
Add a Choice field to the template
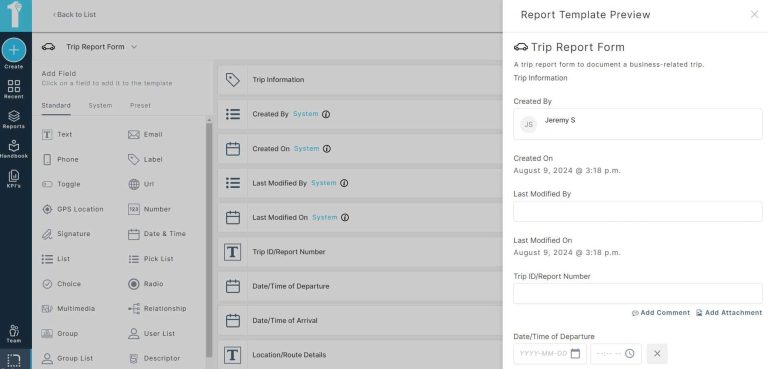point(61,284)
